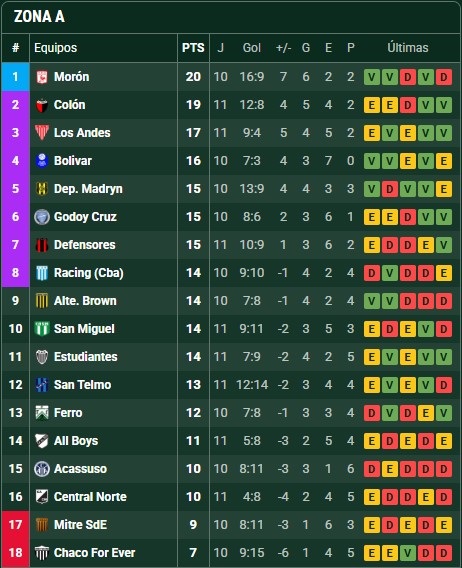
Task: Click the blue position 1 marker
Action: click(16, 77)
